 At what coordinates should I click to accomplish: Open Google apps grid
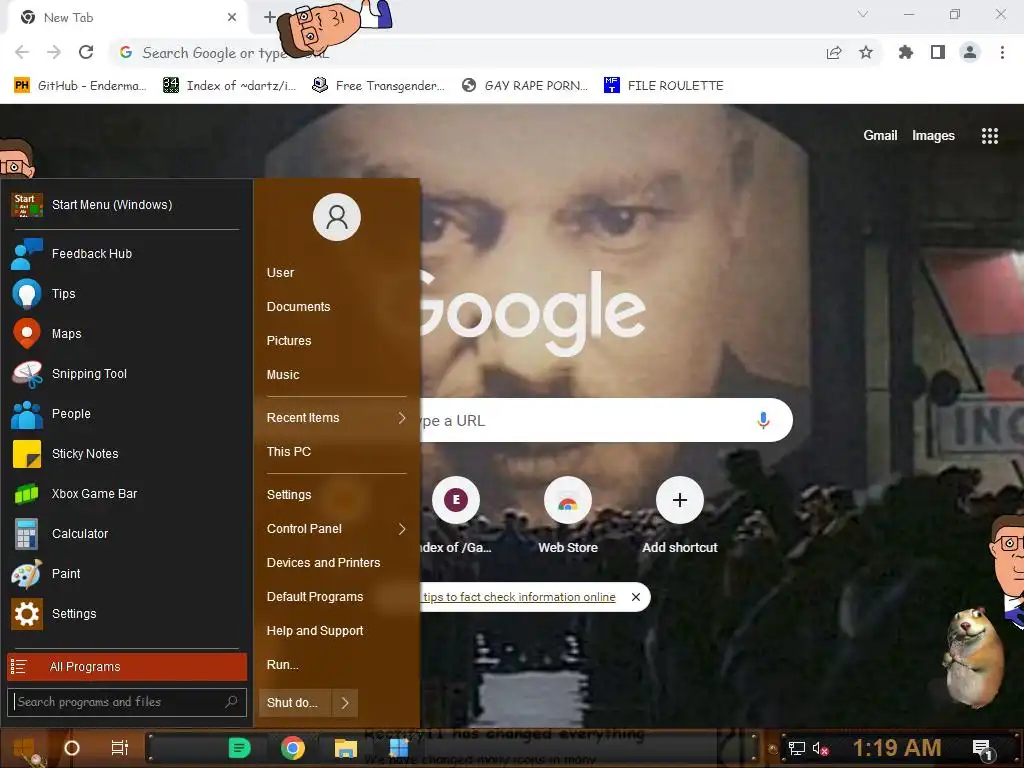coord(990,136)
